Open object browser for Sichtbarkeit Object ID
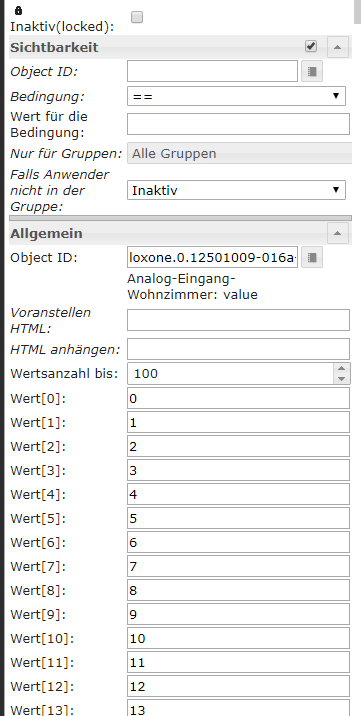This screenshot has height=716, width=361. tap(312, 72)
